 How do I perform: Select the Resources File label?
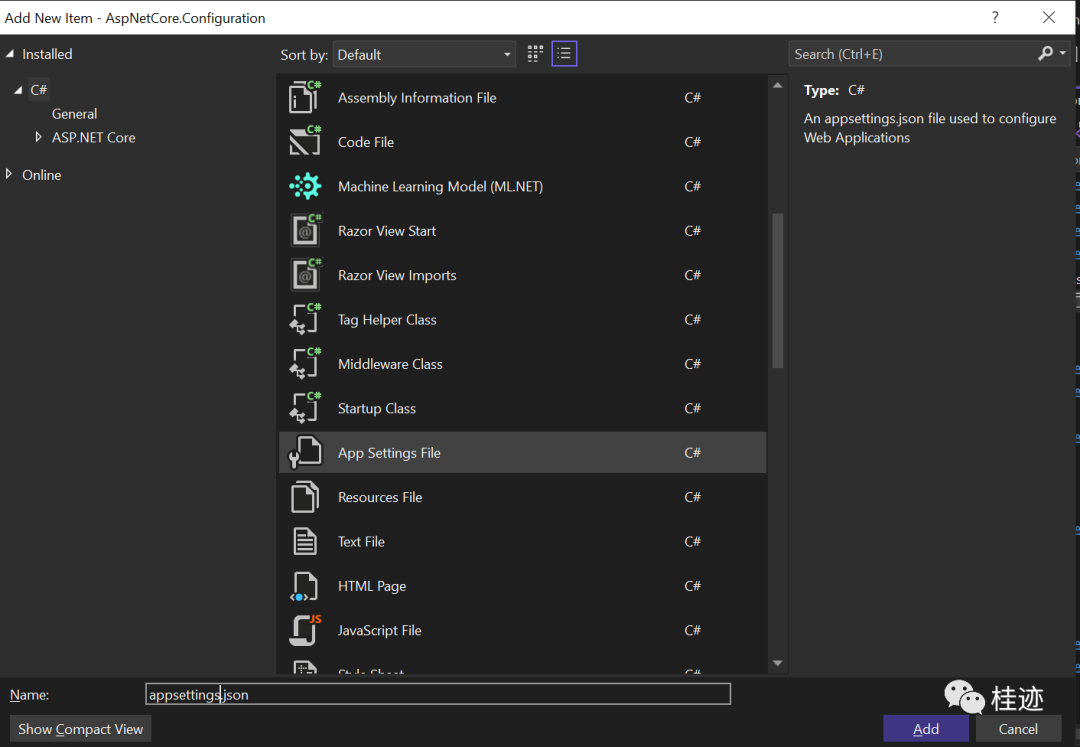(x=380, y=497)
